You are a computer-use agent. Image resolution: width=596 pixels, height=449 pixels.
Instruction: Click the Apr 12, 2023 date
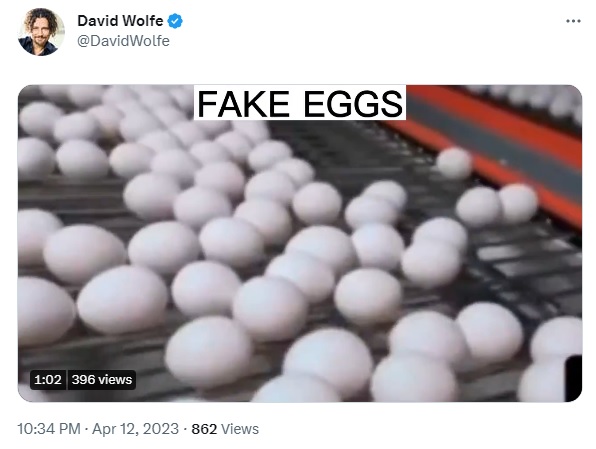135,429
